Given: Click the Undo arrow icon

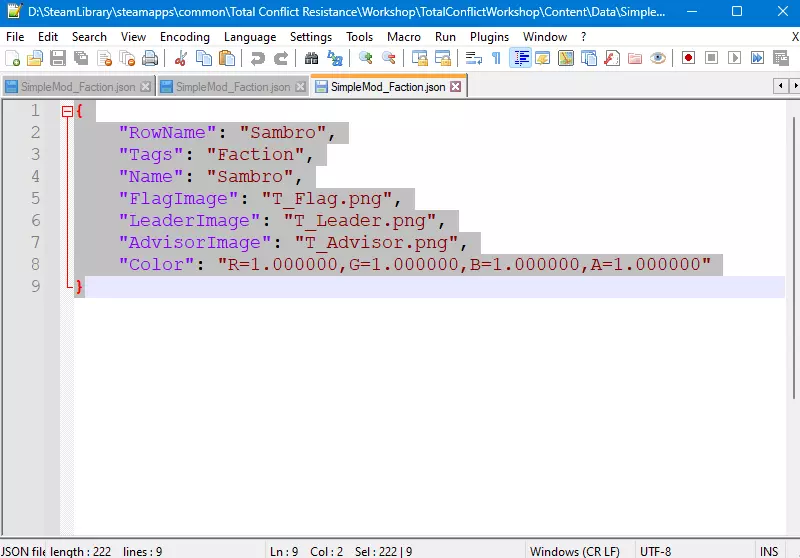Looking at the screenshot, I should point(258,59).
